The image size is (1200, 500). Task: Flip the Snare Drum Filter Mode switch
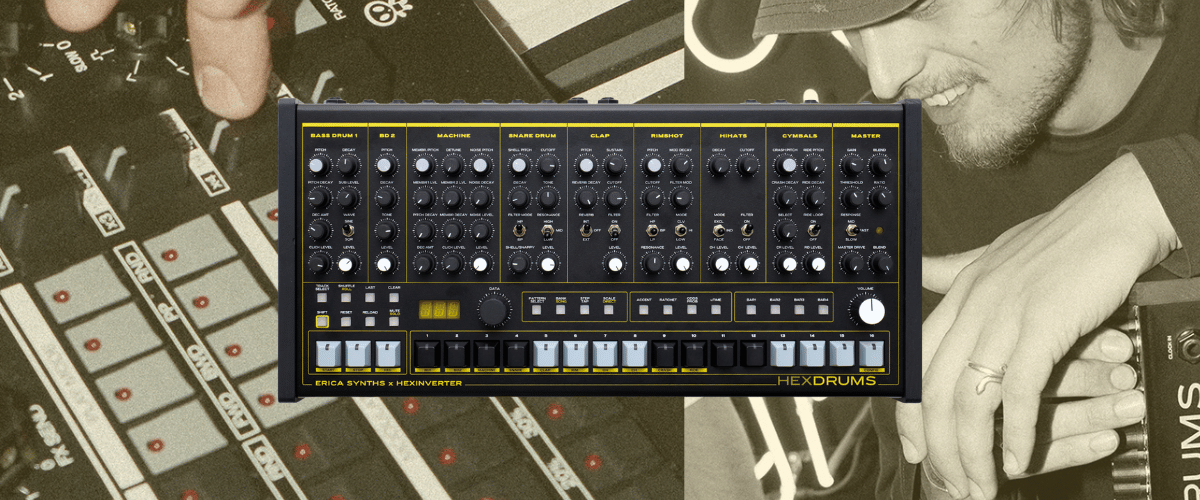coord(520,232)
